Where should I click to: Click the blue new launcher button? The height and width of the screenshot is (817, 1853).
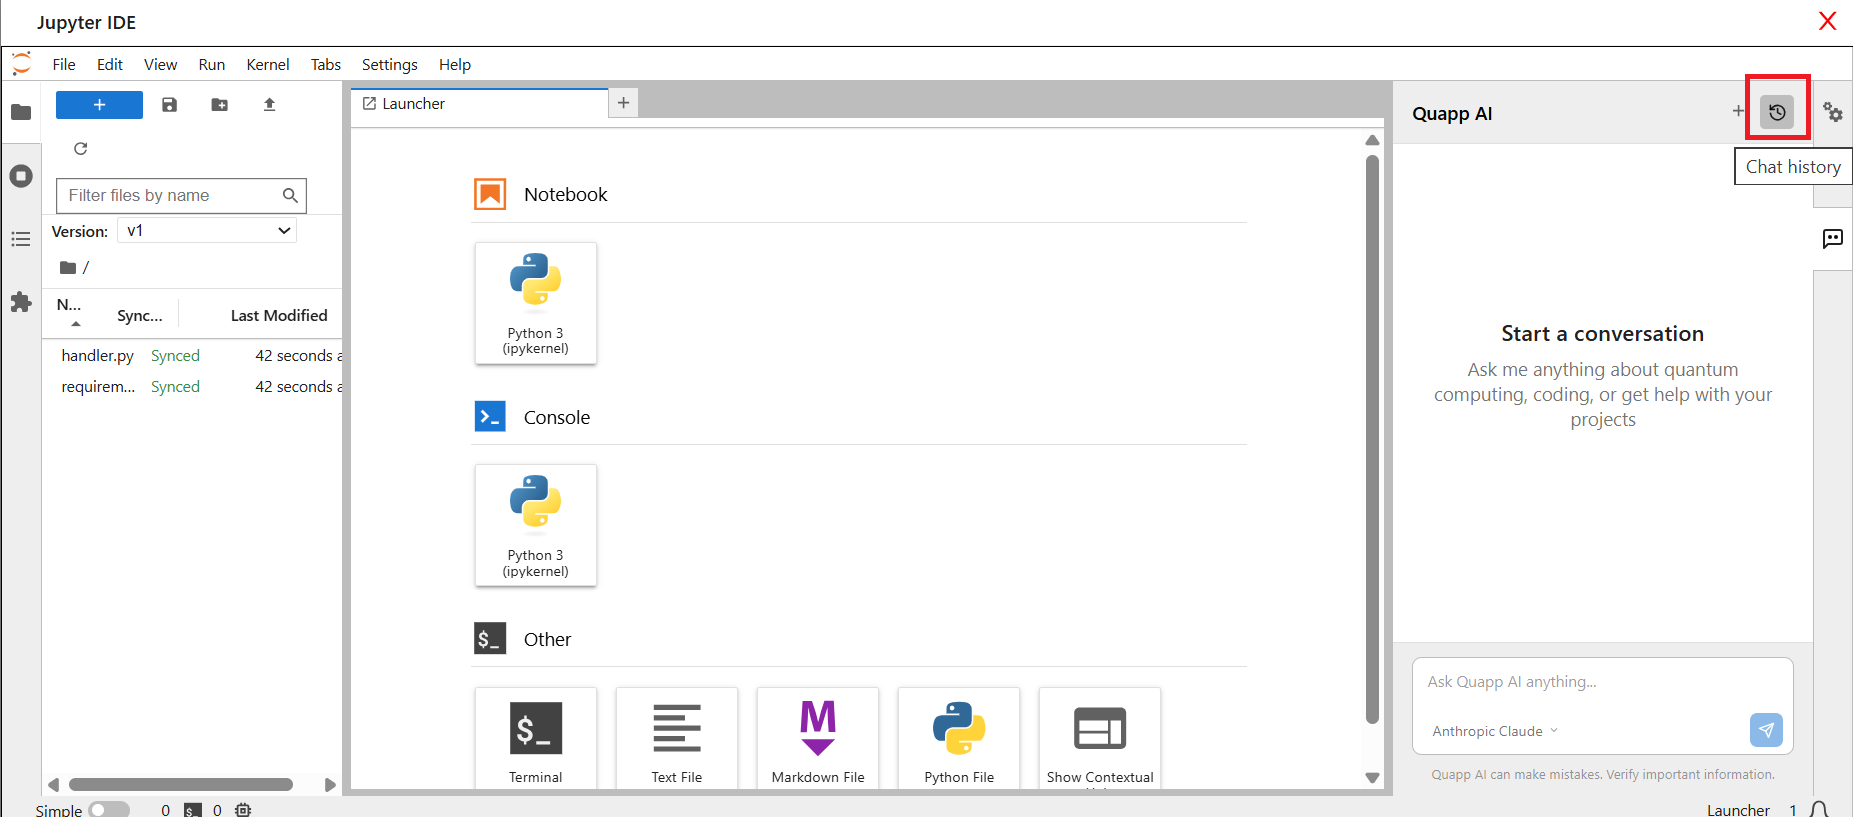click(99, 105)
